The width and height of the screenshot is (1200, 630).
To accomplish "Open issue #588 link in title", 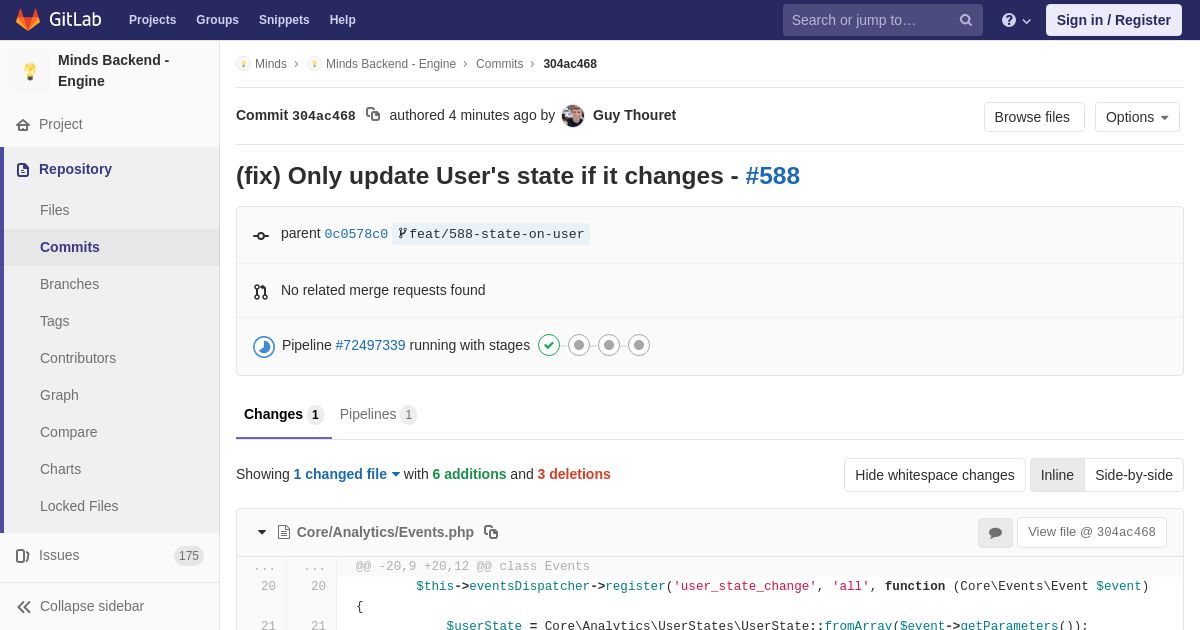I will click(772, 176).
